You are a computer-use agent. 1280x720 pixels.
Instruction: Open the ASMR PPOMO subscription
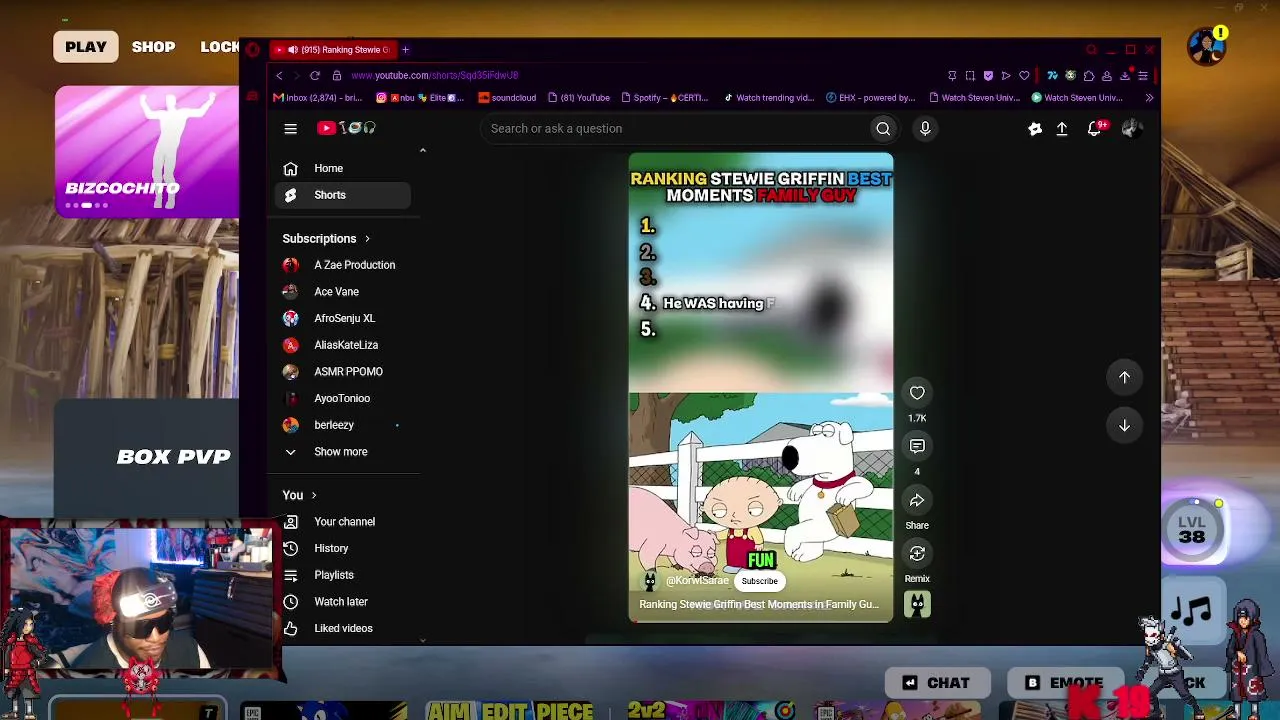click(343, 372)
